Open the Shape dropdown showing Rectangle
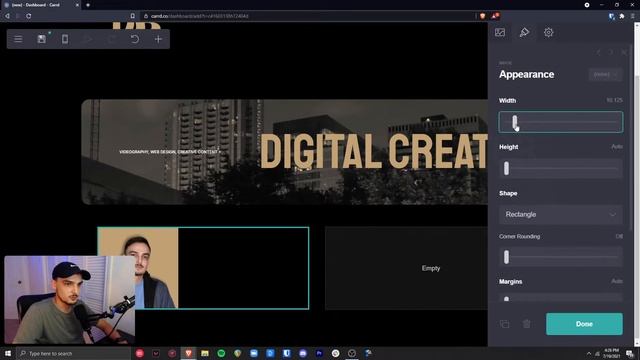 [x=561, y=214]
